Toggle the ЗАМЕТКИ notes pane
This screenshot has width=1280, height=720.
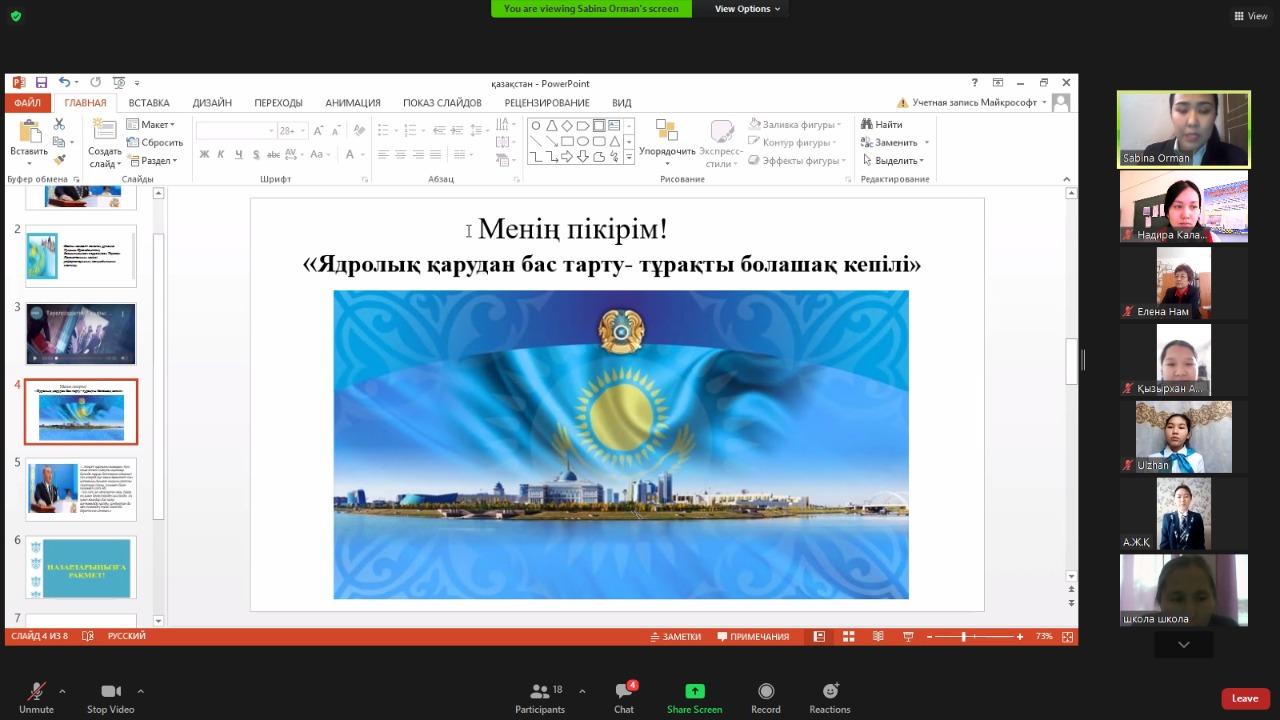[675, 637]
